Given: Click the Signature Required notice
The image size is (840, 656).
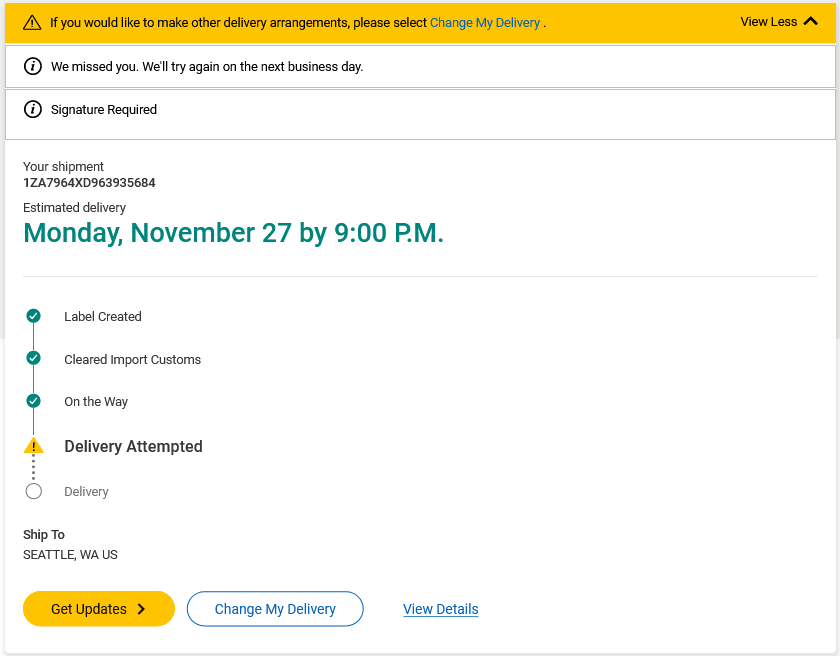Looking at the screenshot, I should pos(420,115).
